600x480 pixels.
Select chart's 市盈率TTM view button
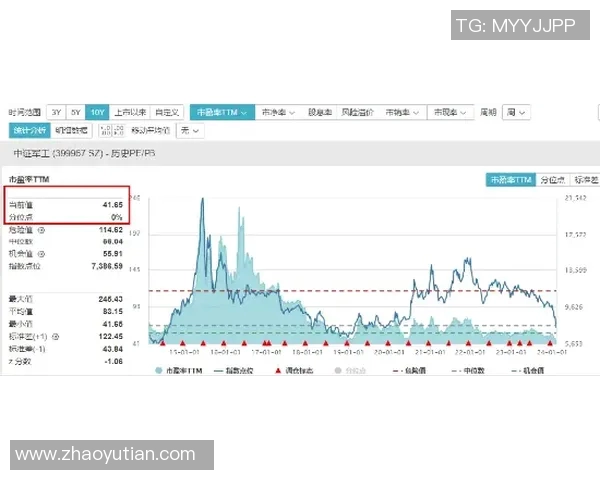511,180
